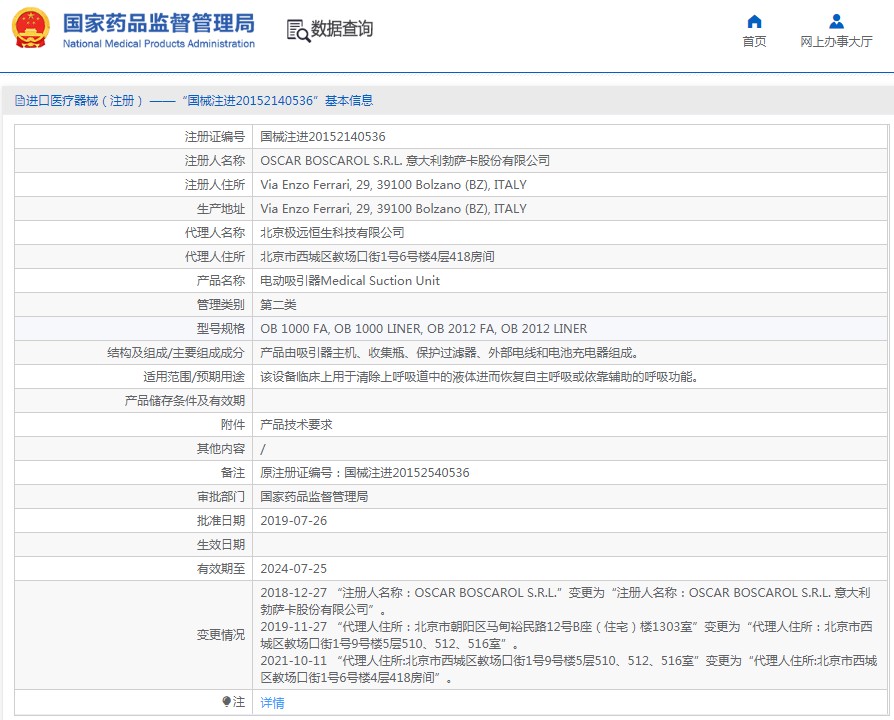Click the 数据查询 heading text
Image resolution: width=894 pixels, height=720 pixels.
(342, 29)
